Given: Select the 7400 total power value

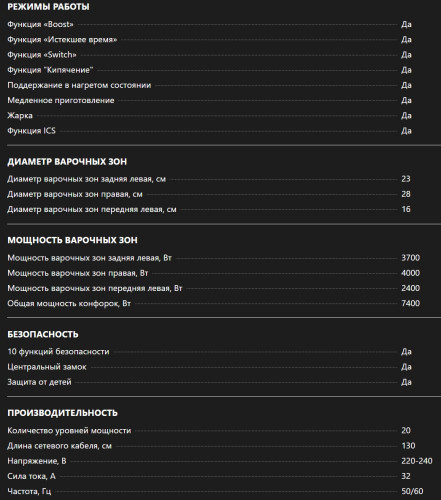Looking at the screenshot, I should pyautogui.click(x=410, y=303).
